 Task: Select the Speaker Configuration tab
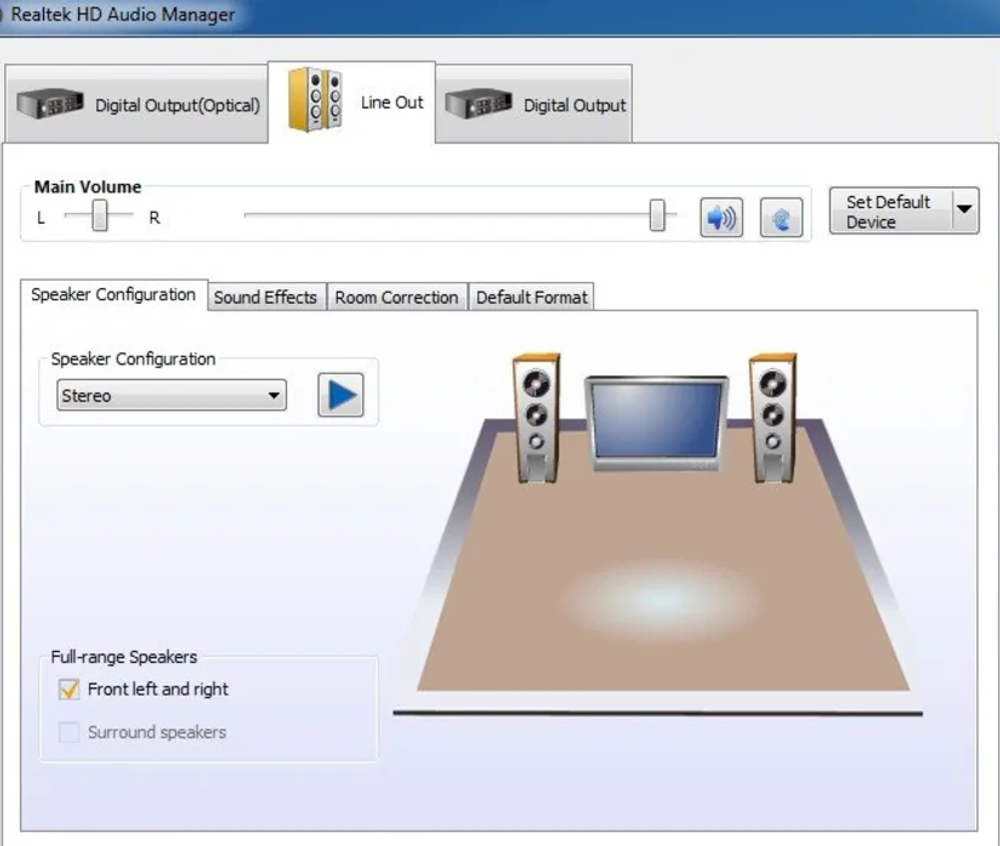click(114, 295)
